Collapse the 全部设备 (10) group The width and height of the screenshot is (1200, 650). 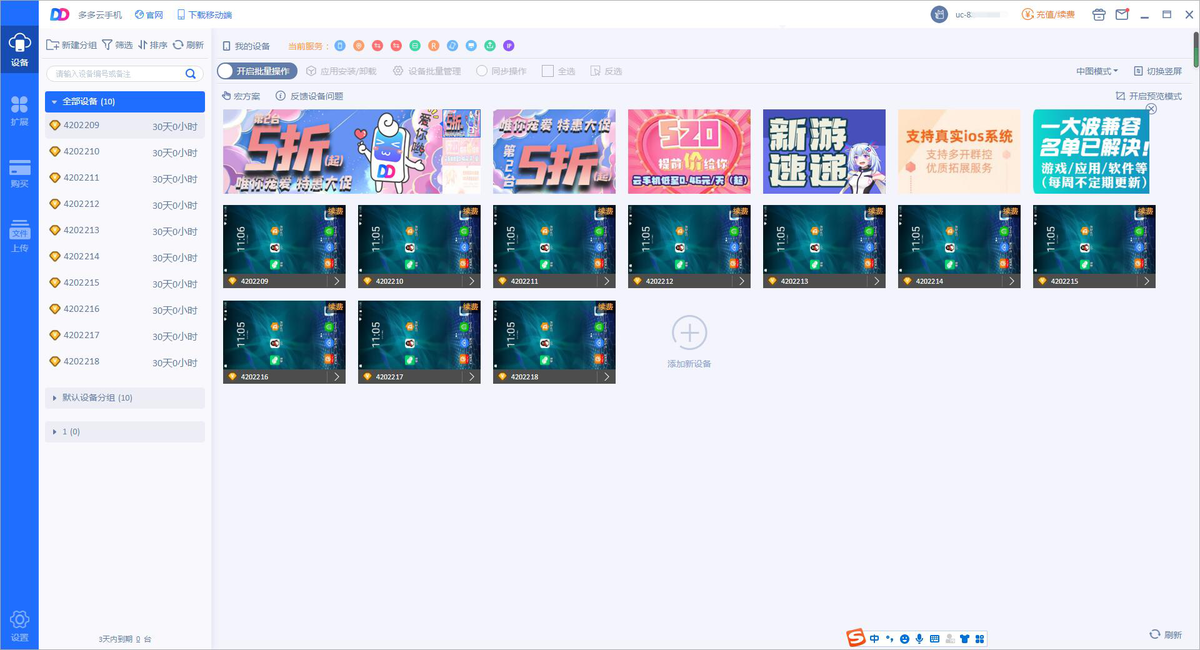point(125,102)
